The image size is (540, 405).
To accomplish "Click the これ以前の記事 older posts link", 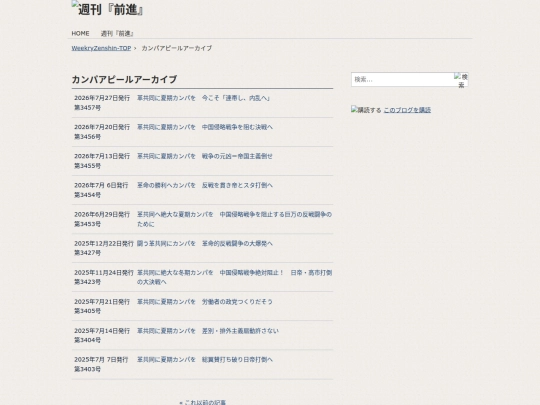I will (x=202, y=402).
